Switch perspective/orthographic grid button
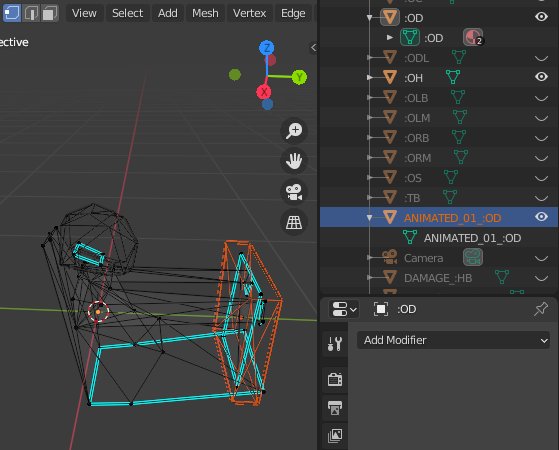The width and height of the screenshot is (559, 450). click(294, 223)
